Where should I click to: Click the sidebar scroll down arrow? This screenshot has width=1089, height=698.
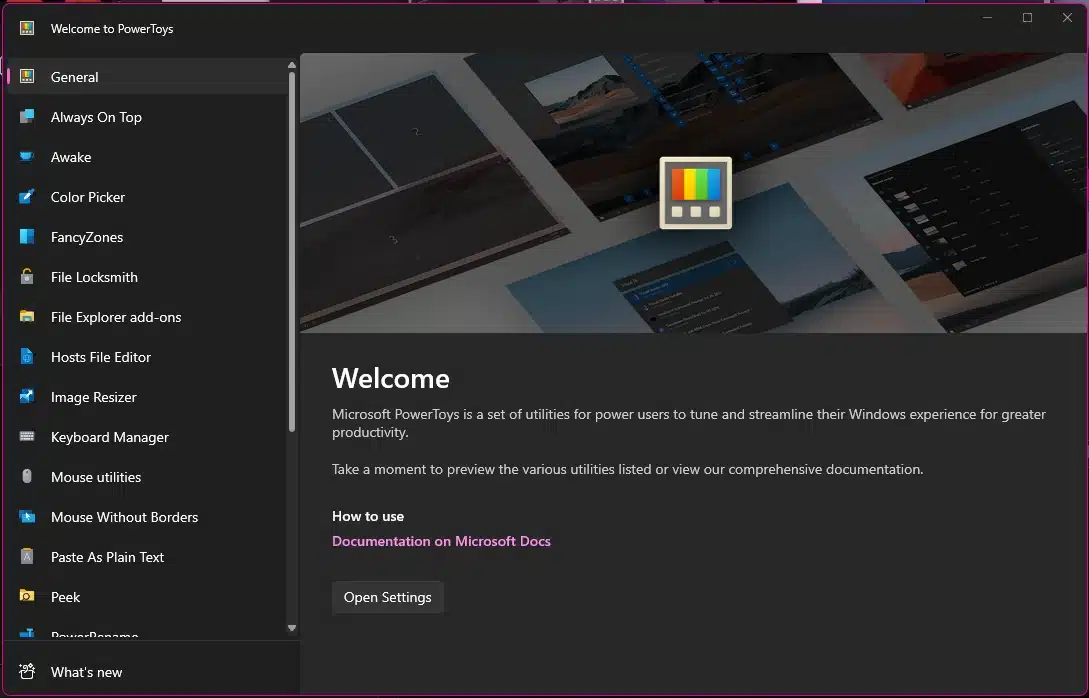coord(292,628)
